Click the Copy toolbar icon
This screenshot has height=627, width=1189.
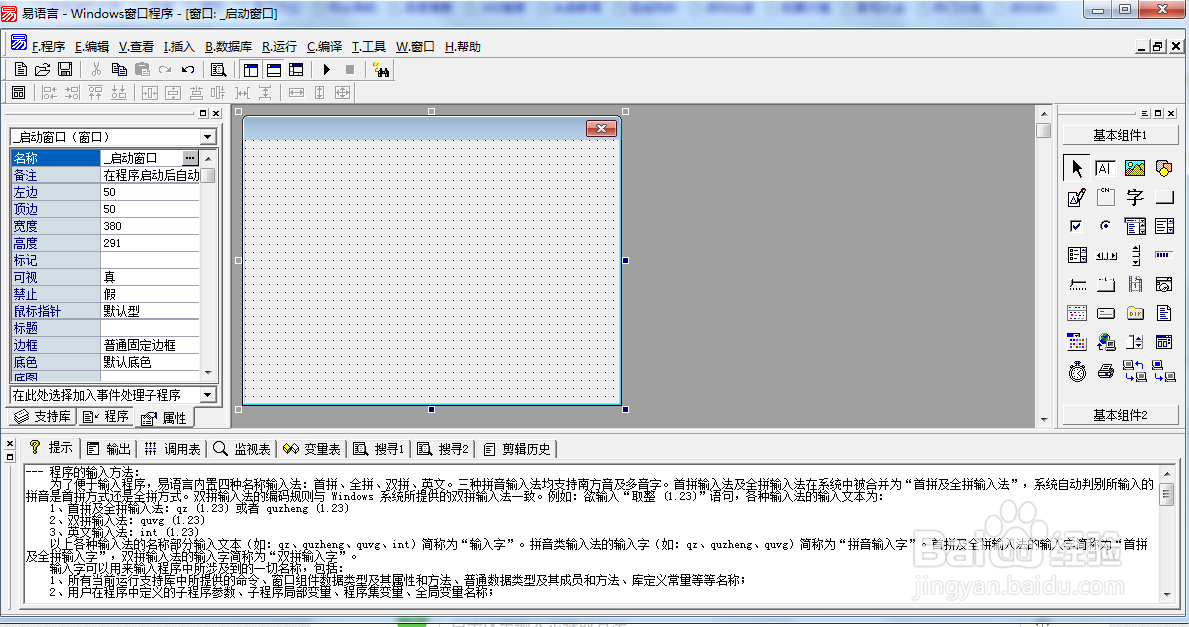pos(119,70)
